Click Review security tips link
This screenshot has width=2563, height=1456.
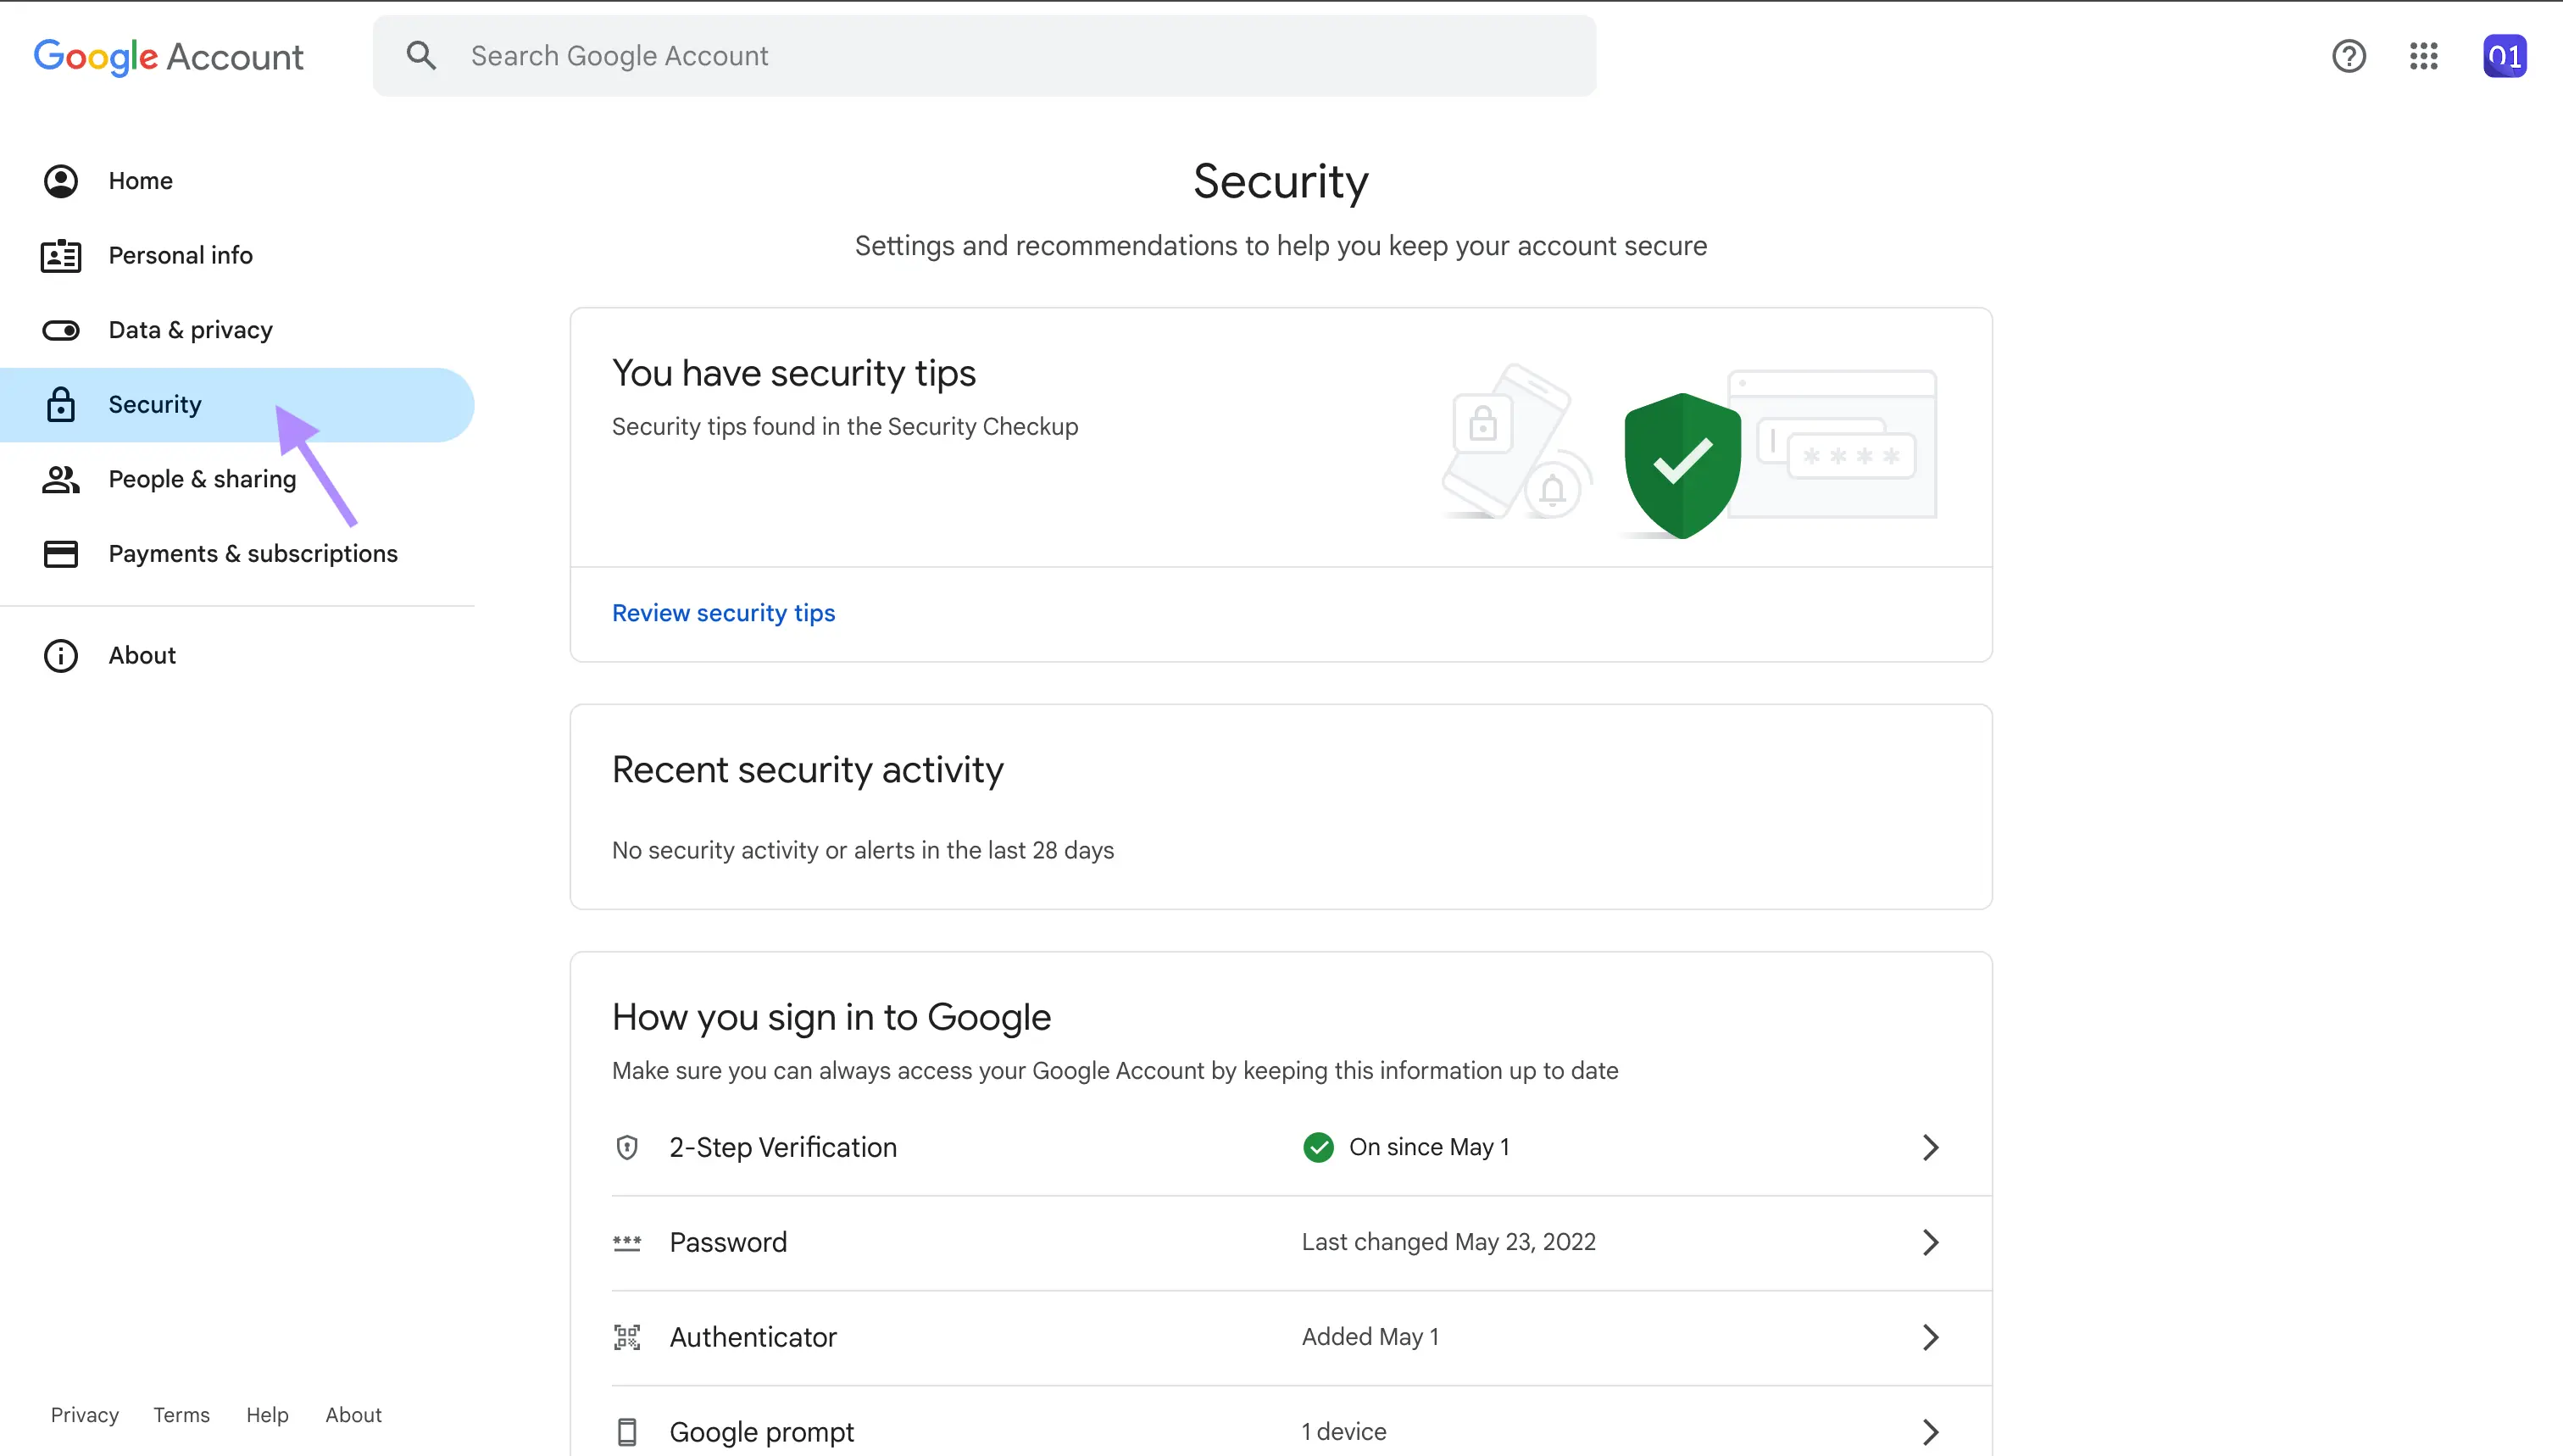point(724,613)
